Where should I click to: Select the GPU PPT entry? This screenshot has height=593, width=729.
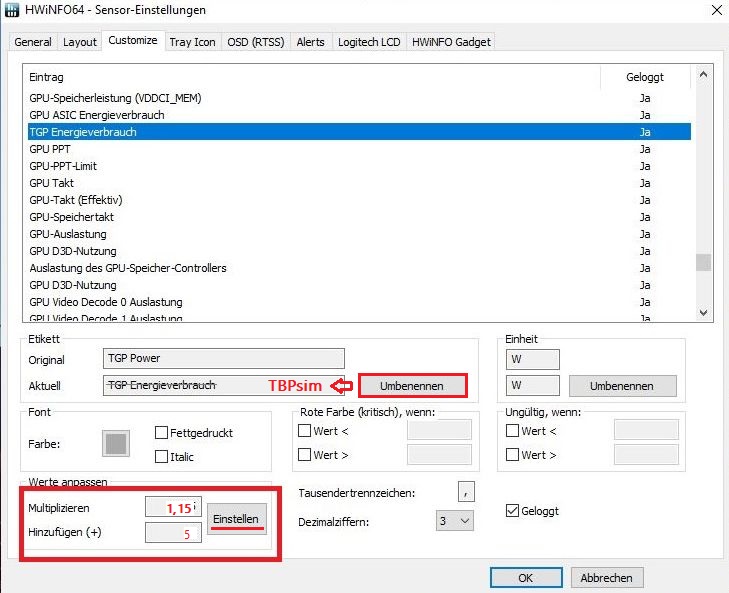click(359, 149)
